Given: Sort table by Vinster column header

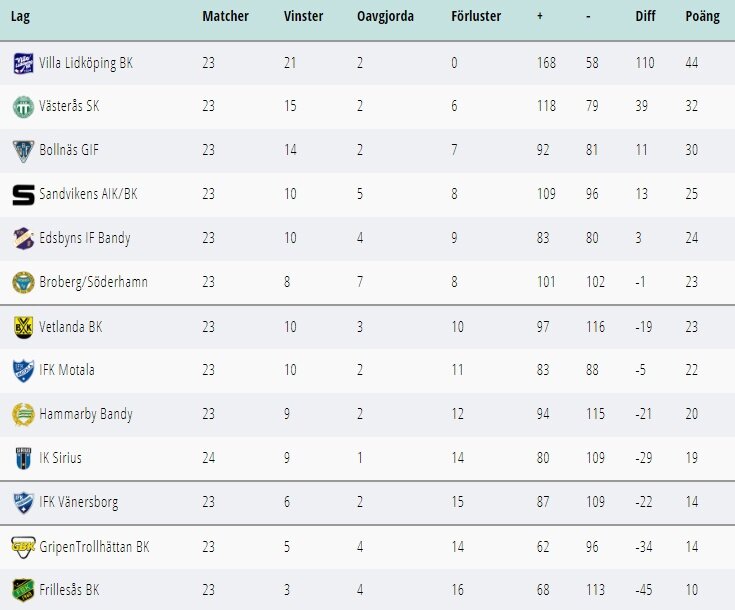Looking at the screenshot, I should click(x=303, y=16).
